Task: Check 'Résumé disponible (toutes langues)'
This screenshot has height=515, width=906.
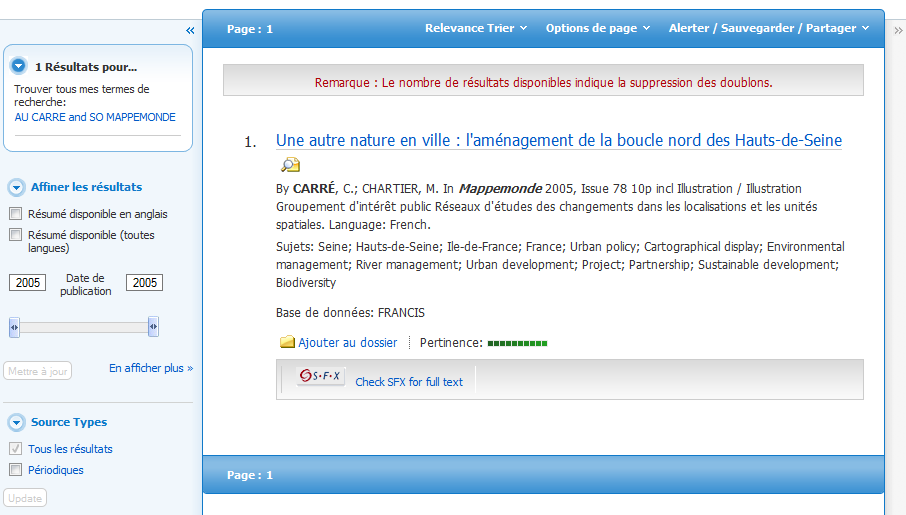Action: pyautogui.click(x=16, y=235)
